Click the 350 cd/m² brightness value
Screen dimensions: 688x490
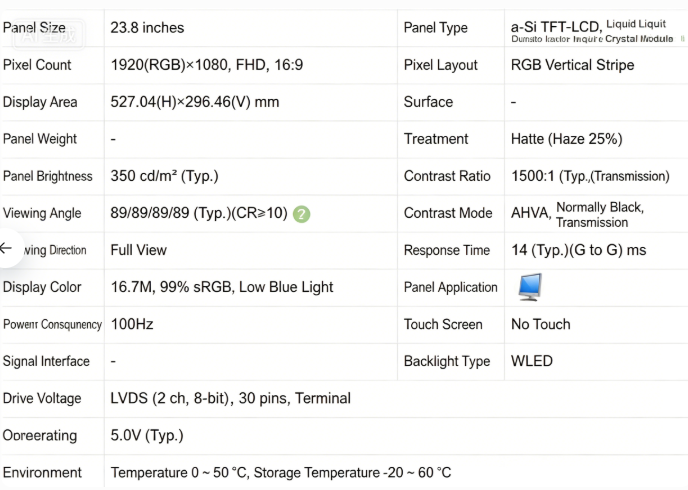tap(164, 176)
